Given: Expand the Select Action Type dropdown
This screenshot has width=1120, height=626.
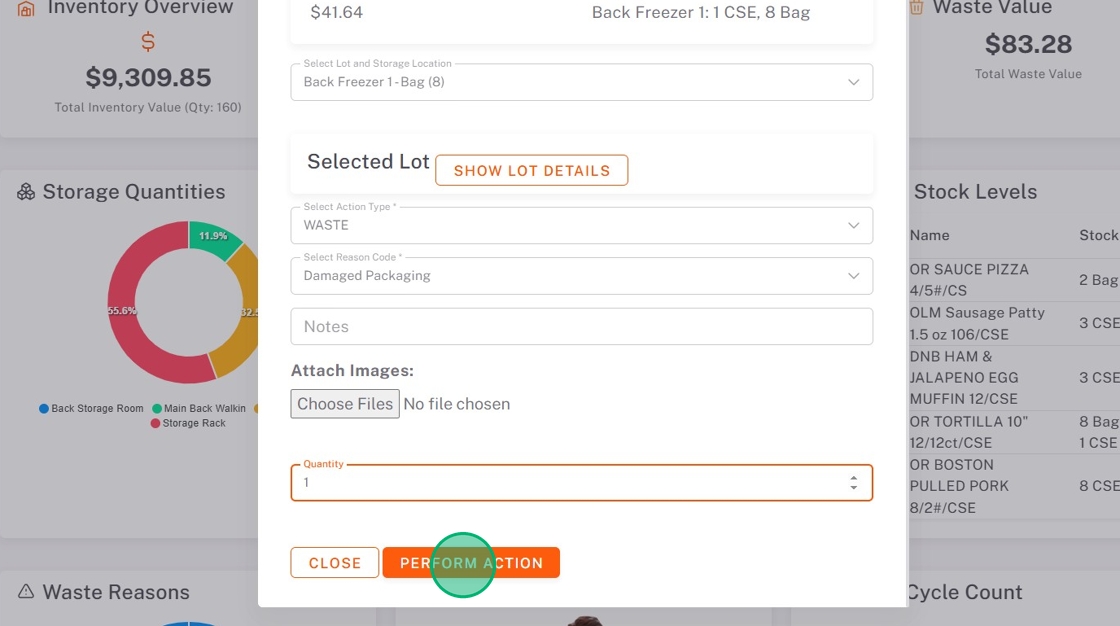Looking at the screenshot, I should click(581, 225).
